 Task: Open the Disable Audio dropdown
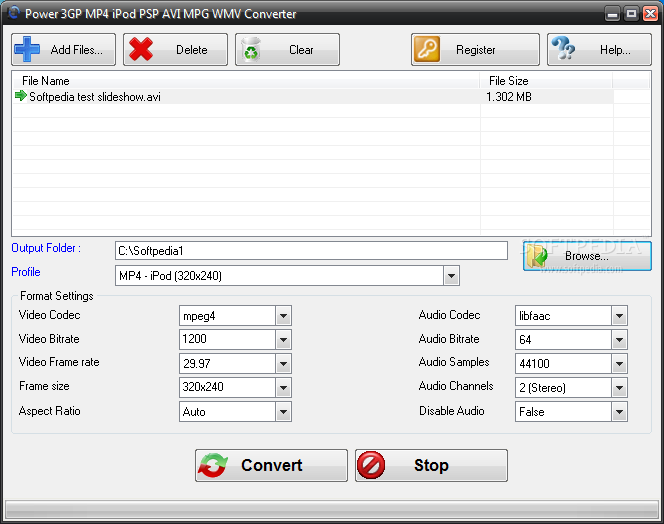tap(619, 412)
